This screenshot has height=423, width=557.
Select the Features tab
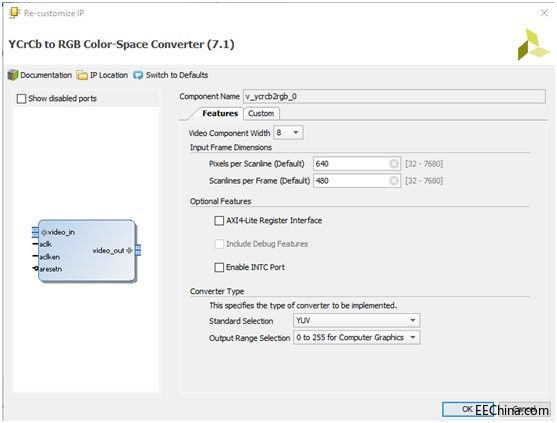click(x=220, y=114)
